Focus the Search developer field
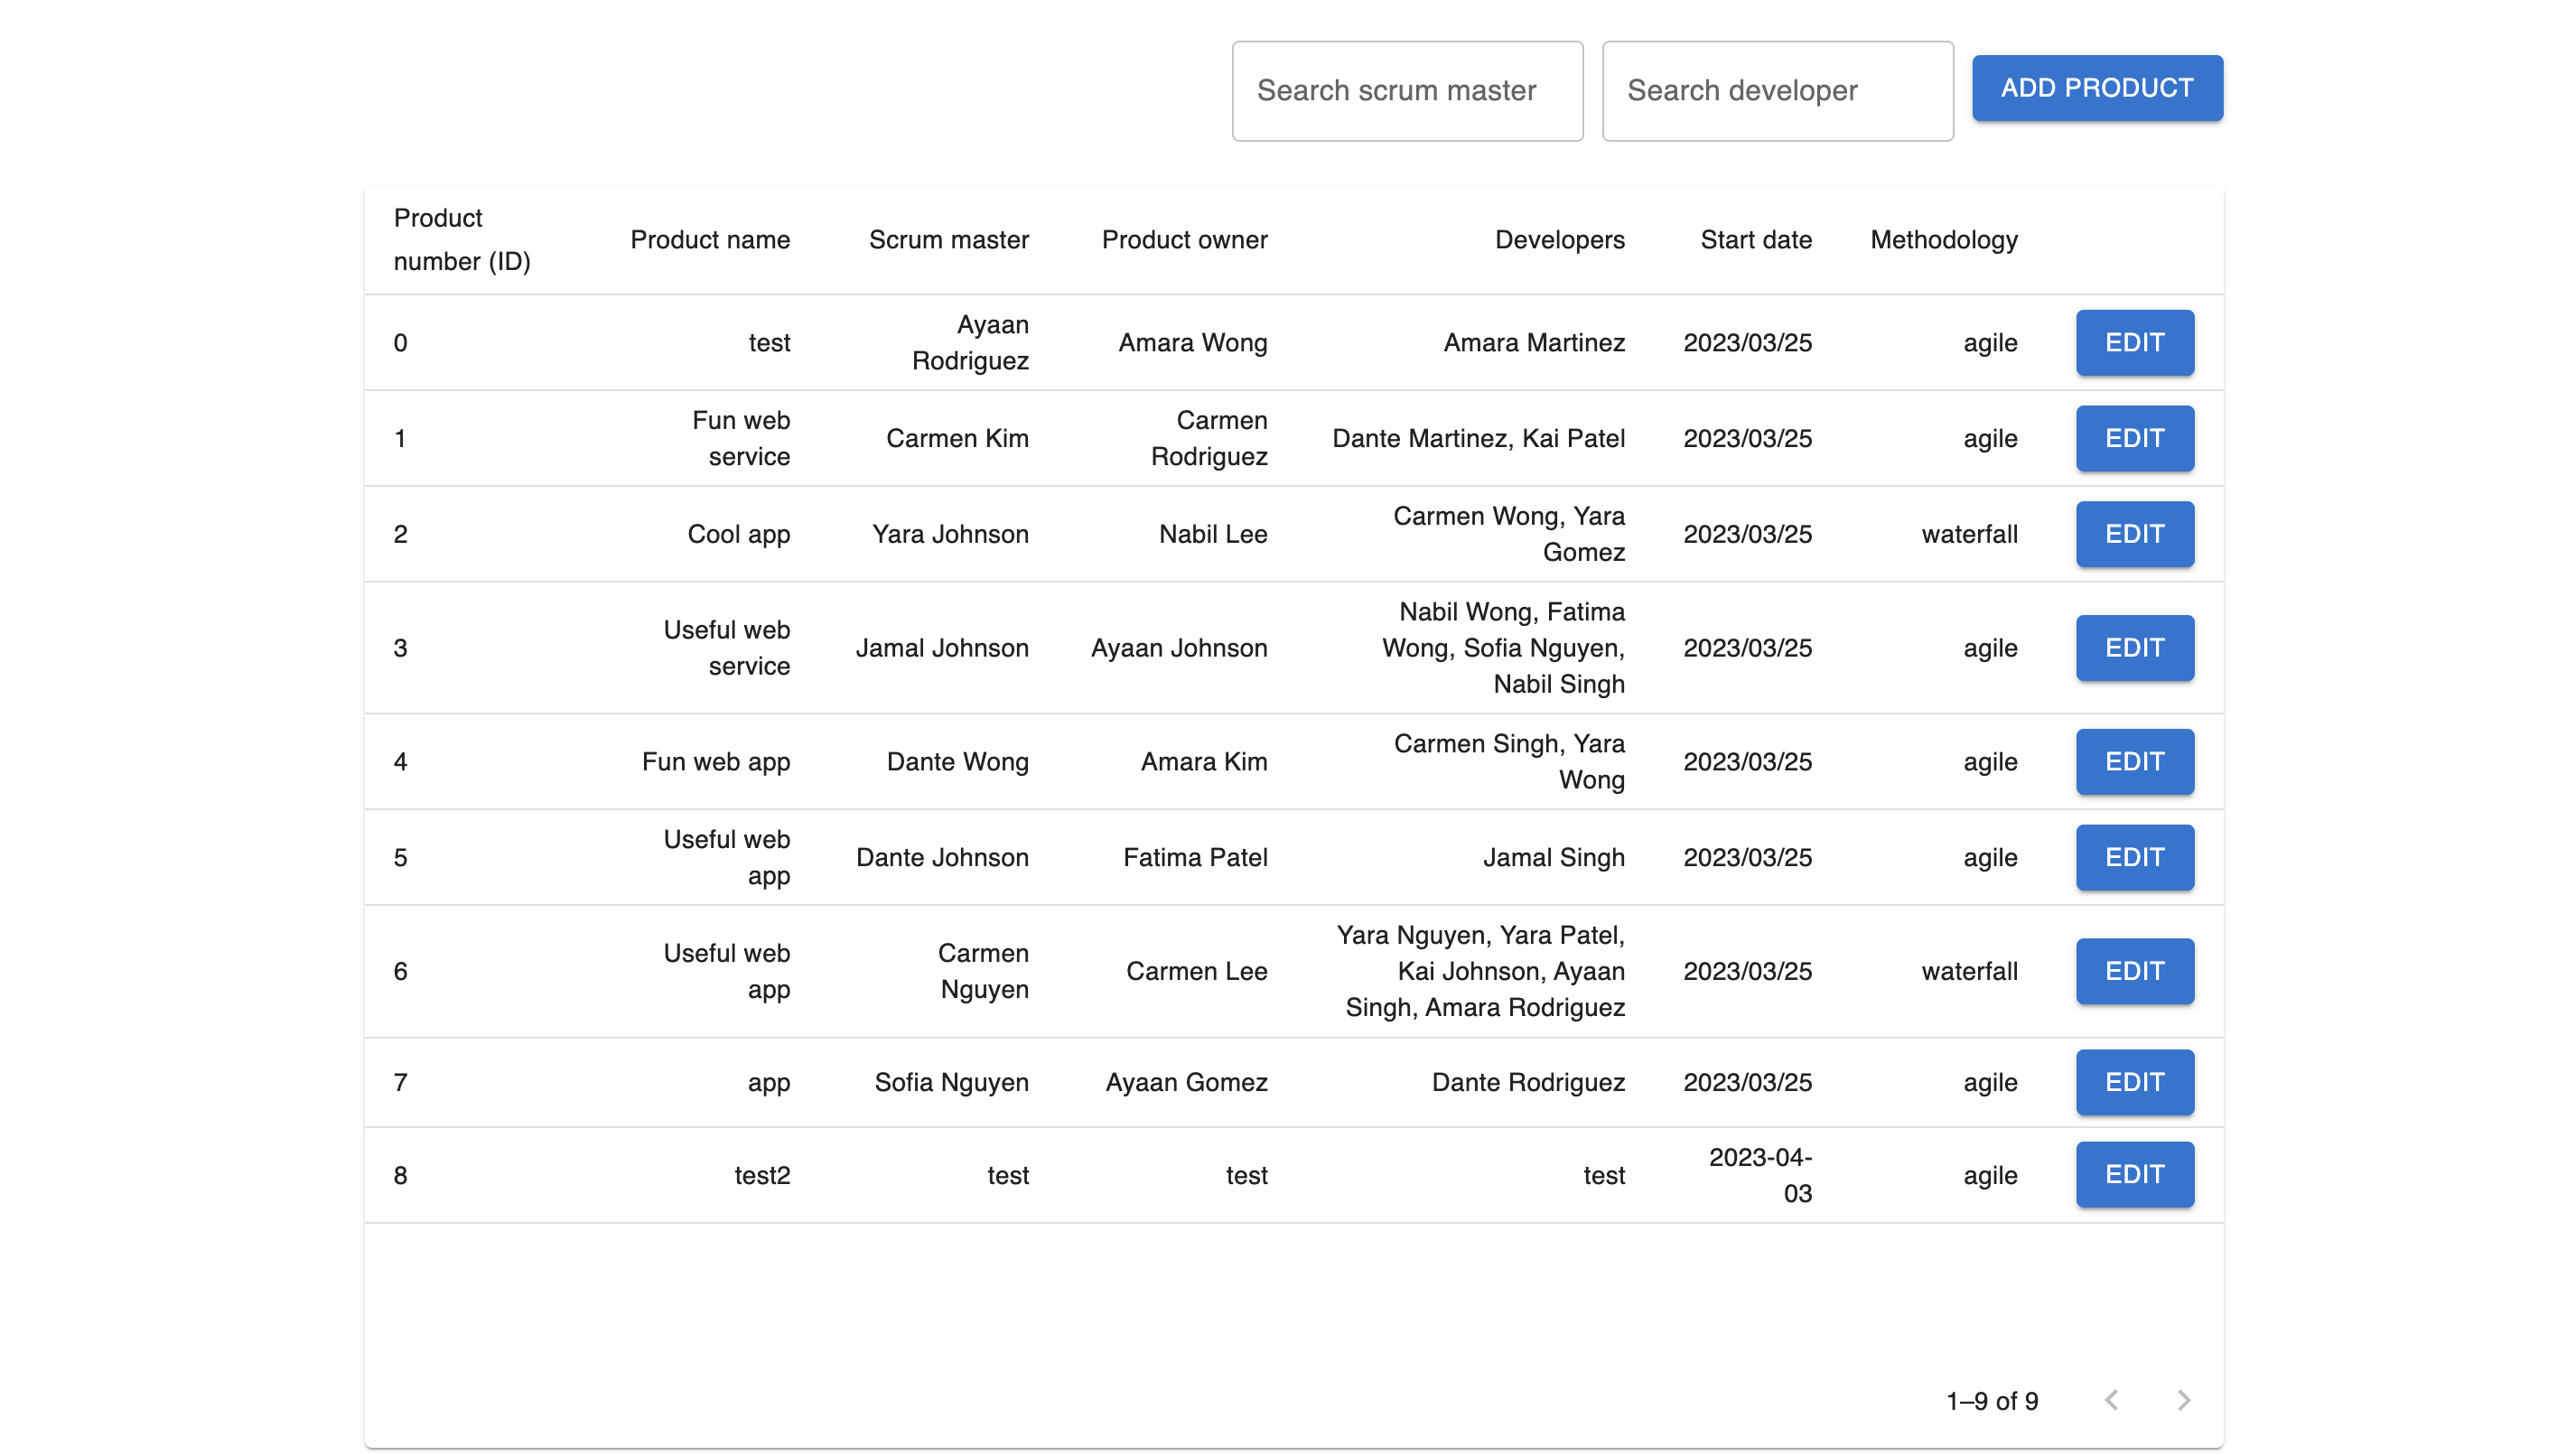This screenshot has width=2576, height=1455. (x=1777, y=91)
